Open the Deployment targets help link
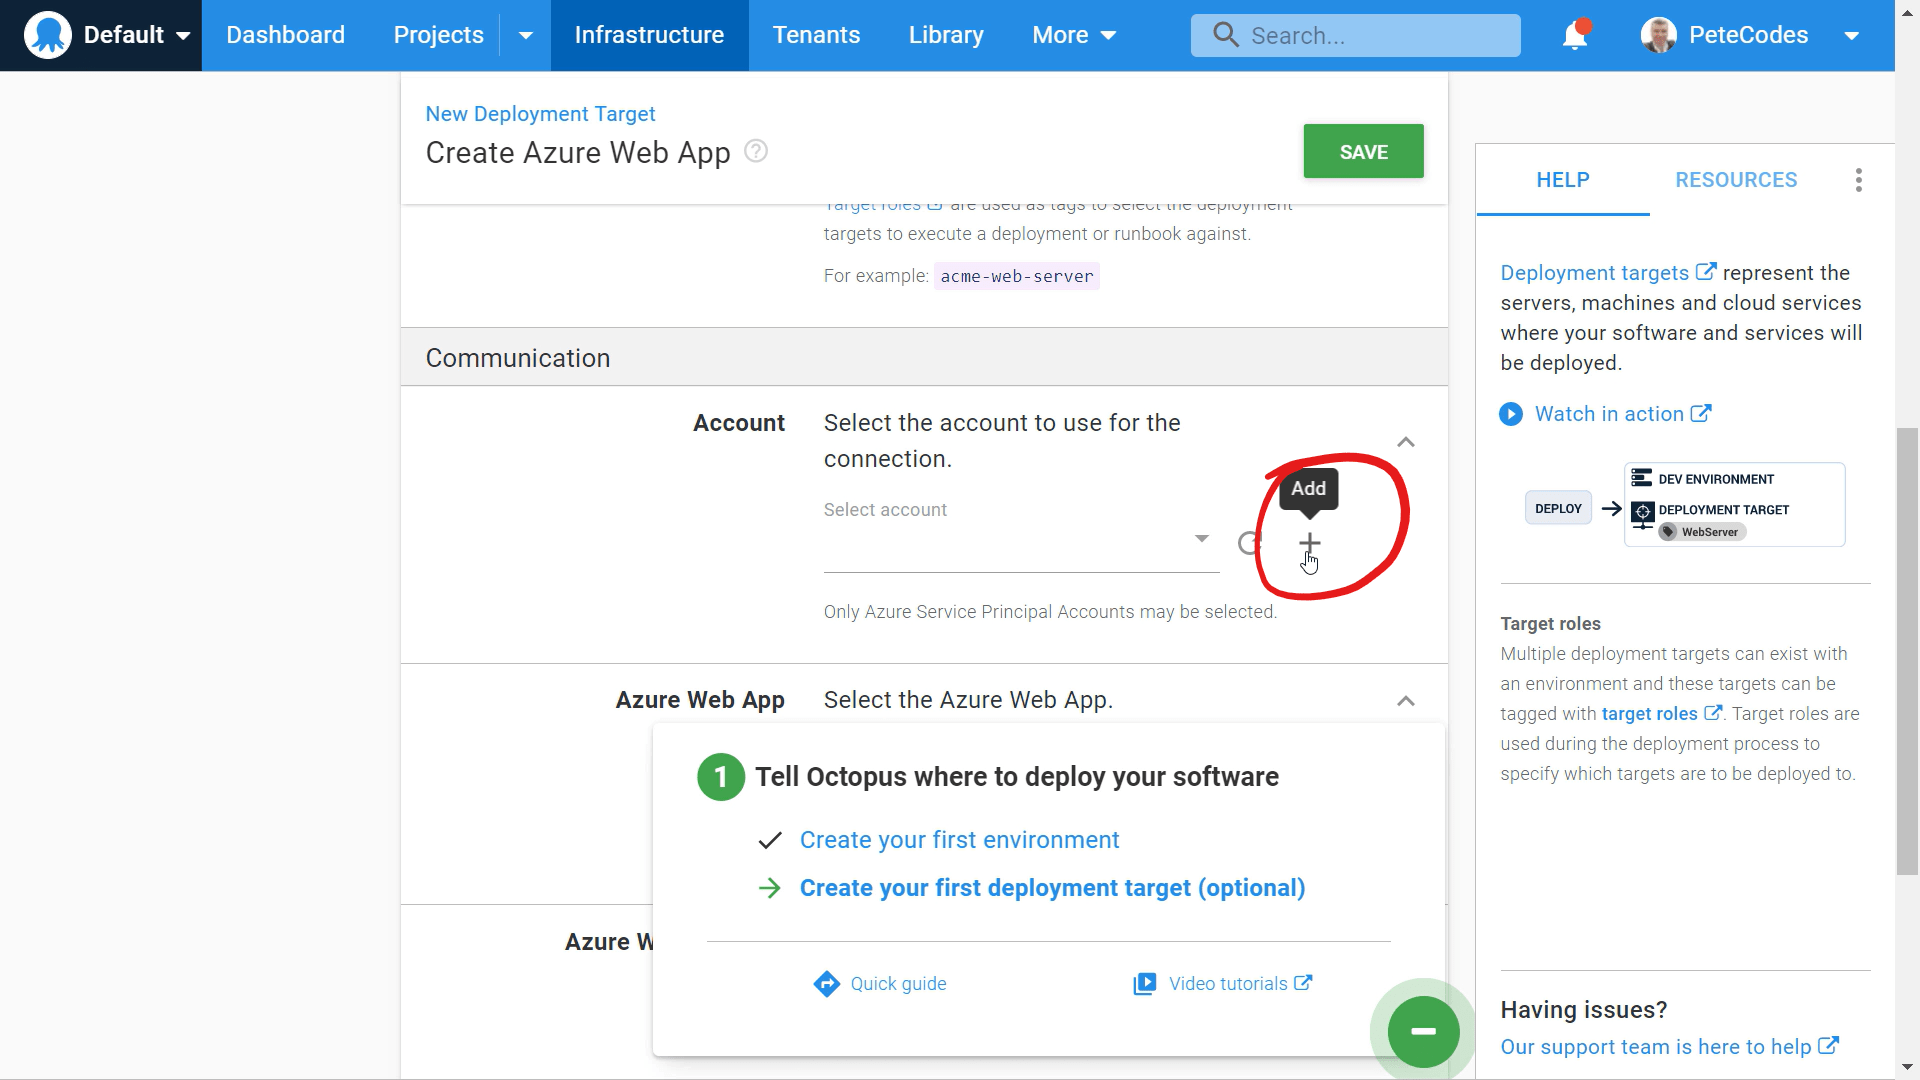The width and height of the screenshot is (1920, 1080). click(1608, 273)
